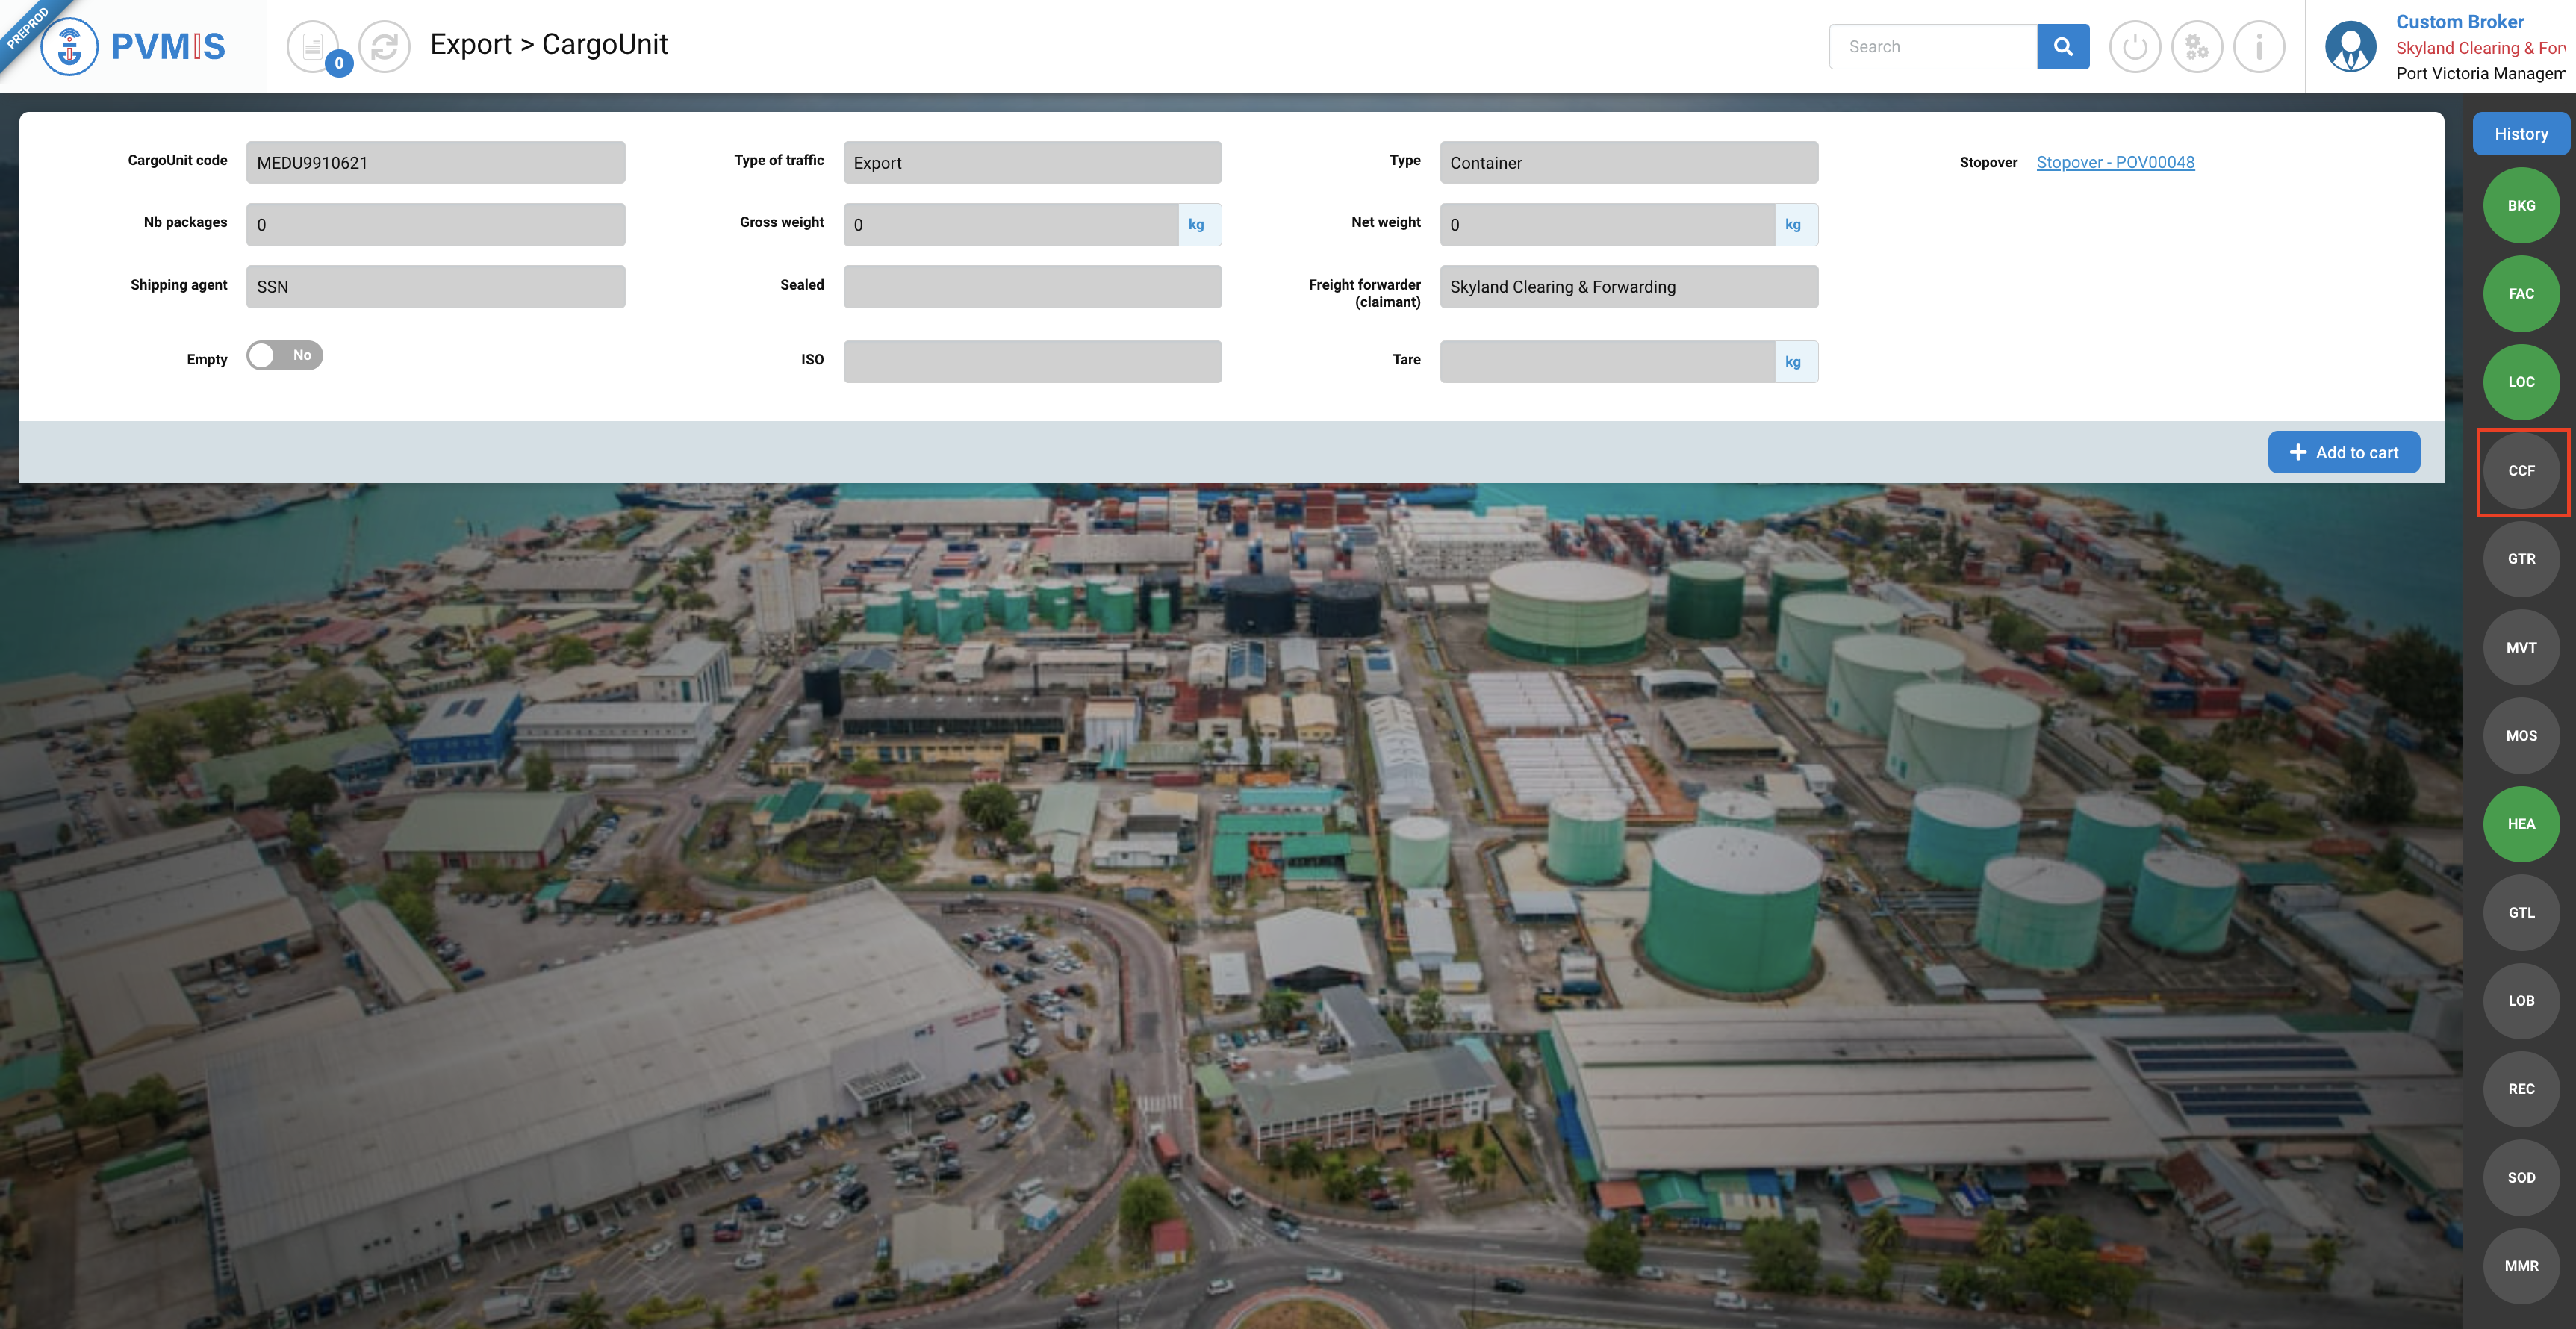Click the power logout icon
2576x1329 pixels.
2134,46
